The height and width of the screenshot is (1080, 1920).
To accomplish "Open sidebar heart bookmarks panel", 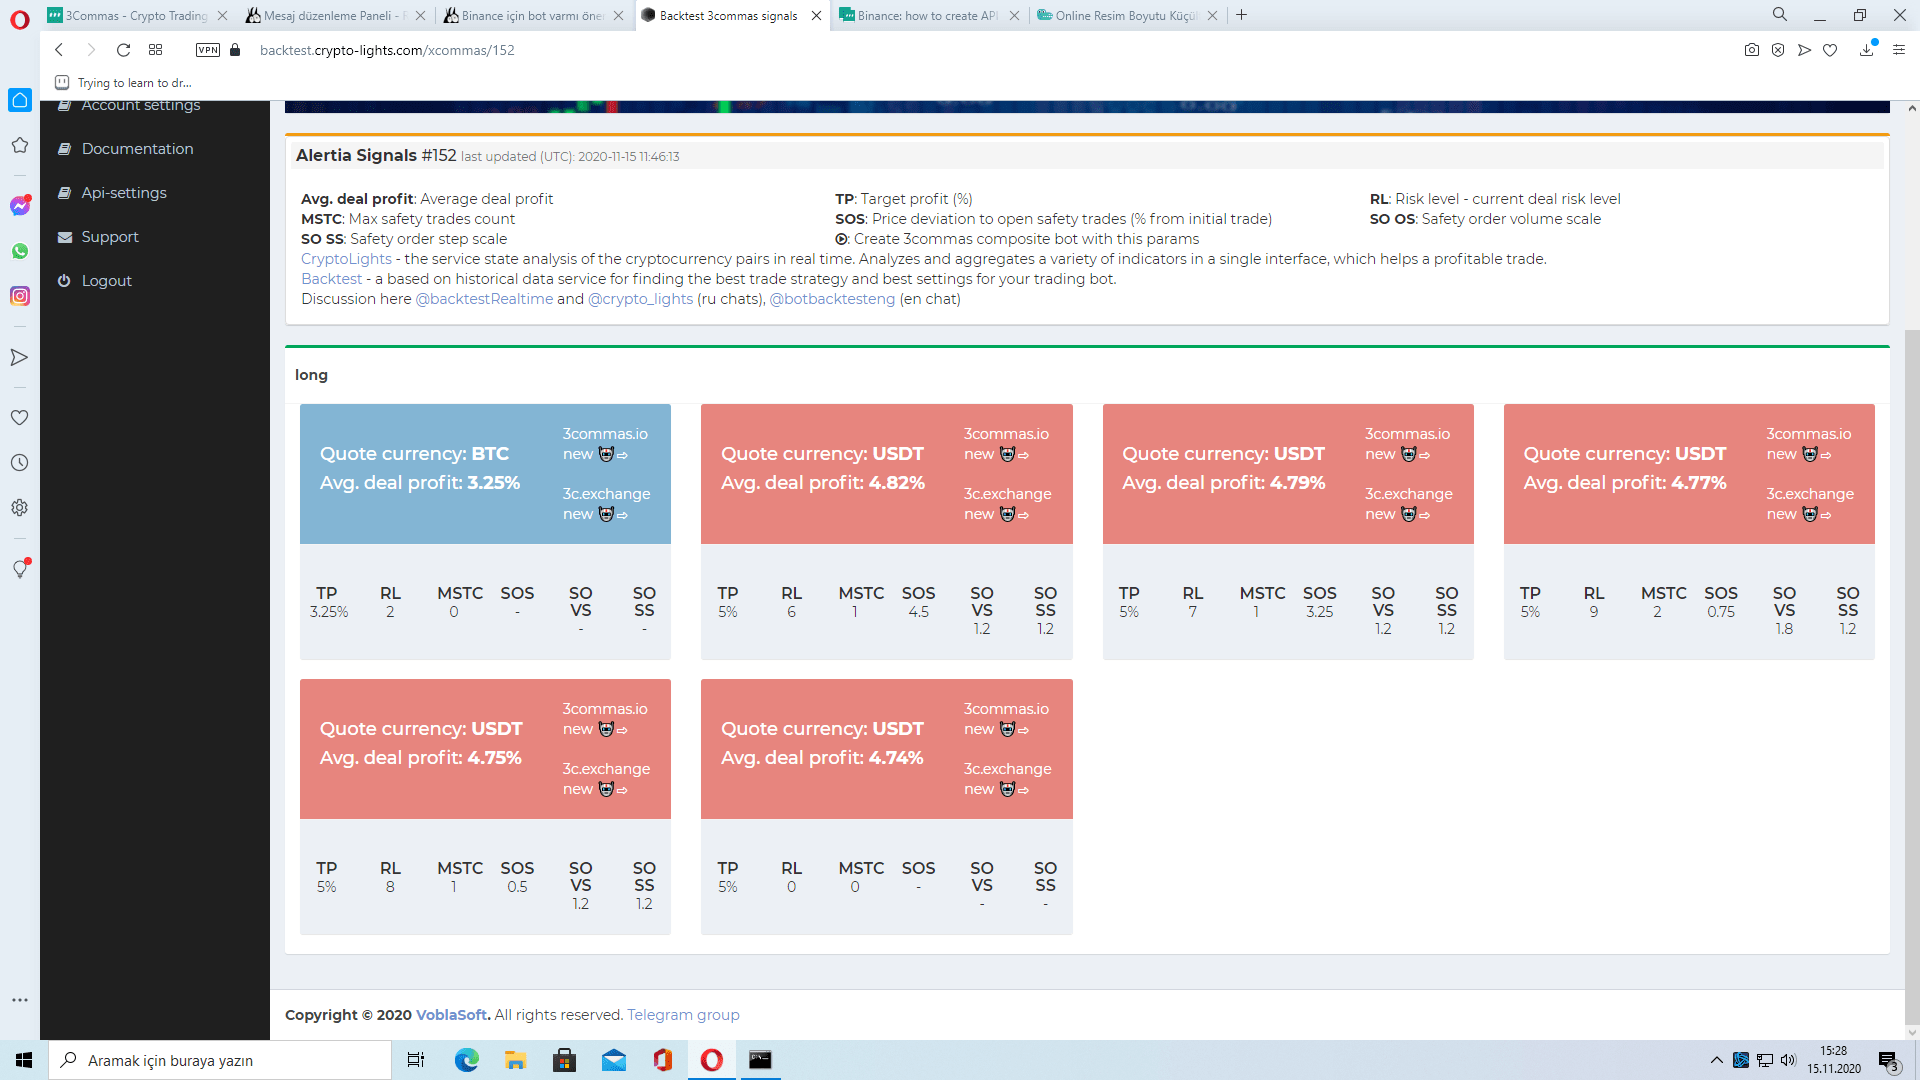I will pyautogui.click(x=19, y=417).
